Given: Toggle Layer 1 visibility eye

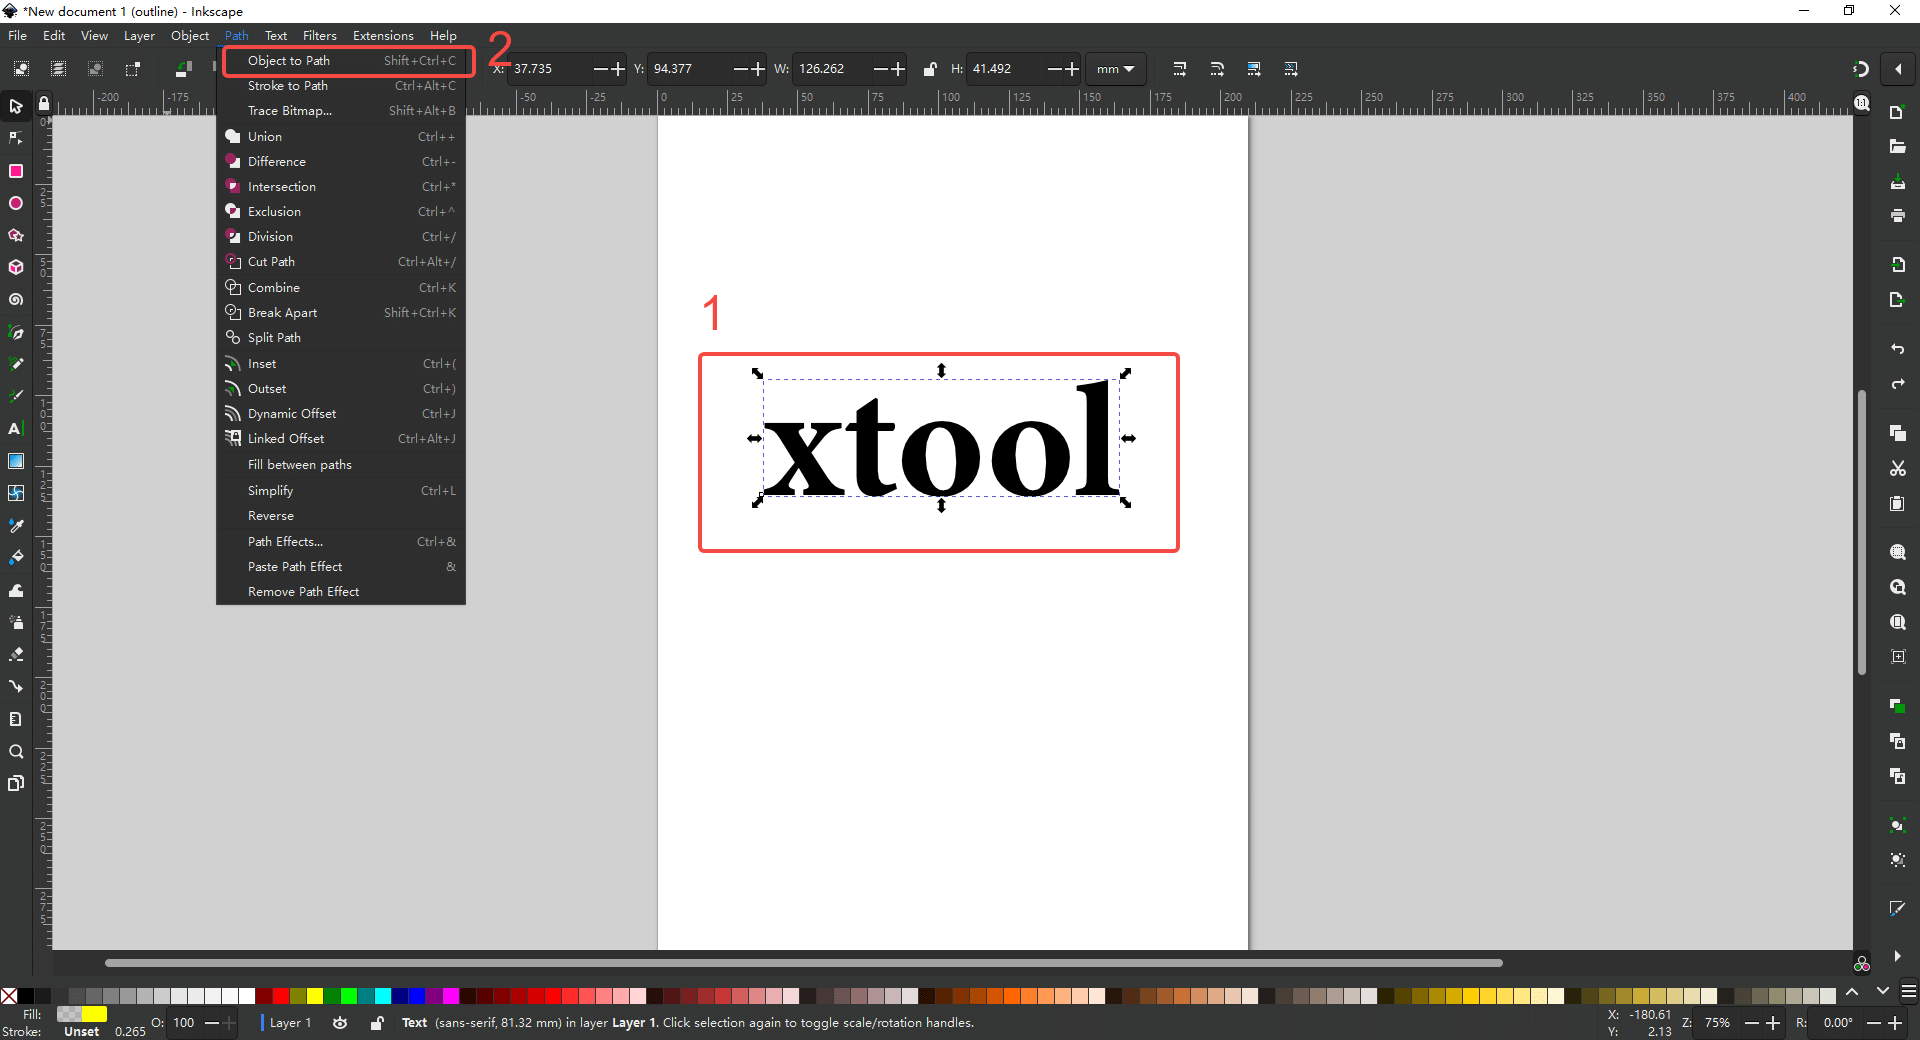Looking at the screenshot, I should [x=340, y=1023].
